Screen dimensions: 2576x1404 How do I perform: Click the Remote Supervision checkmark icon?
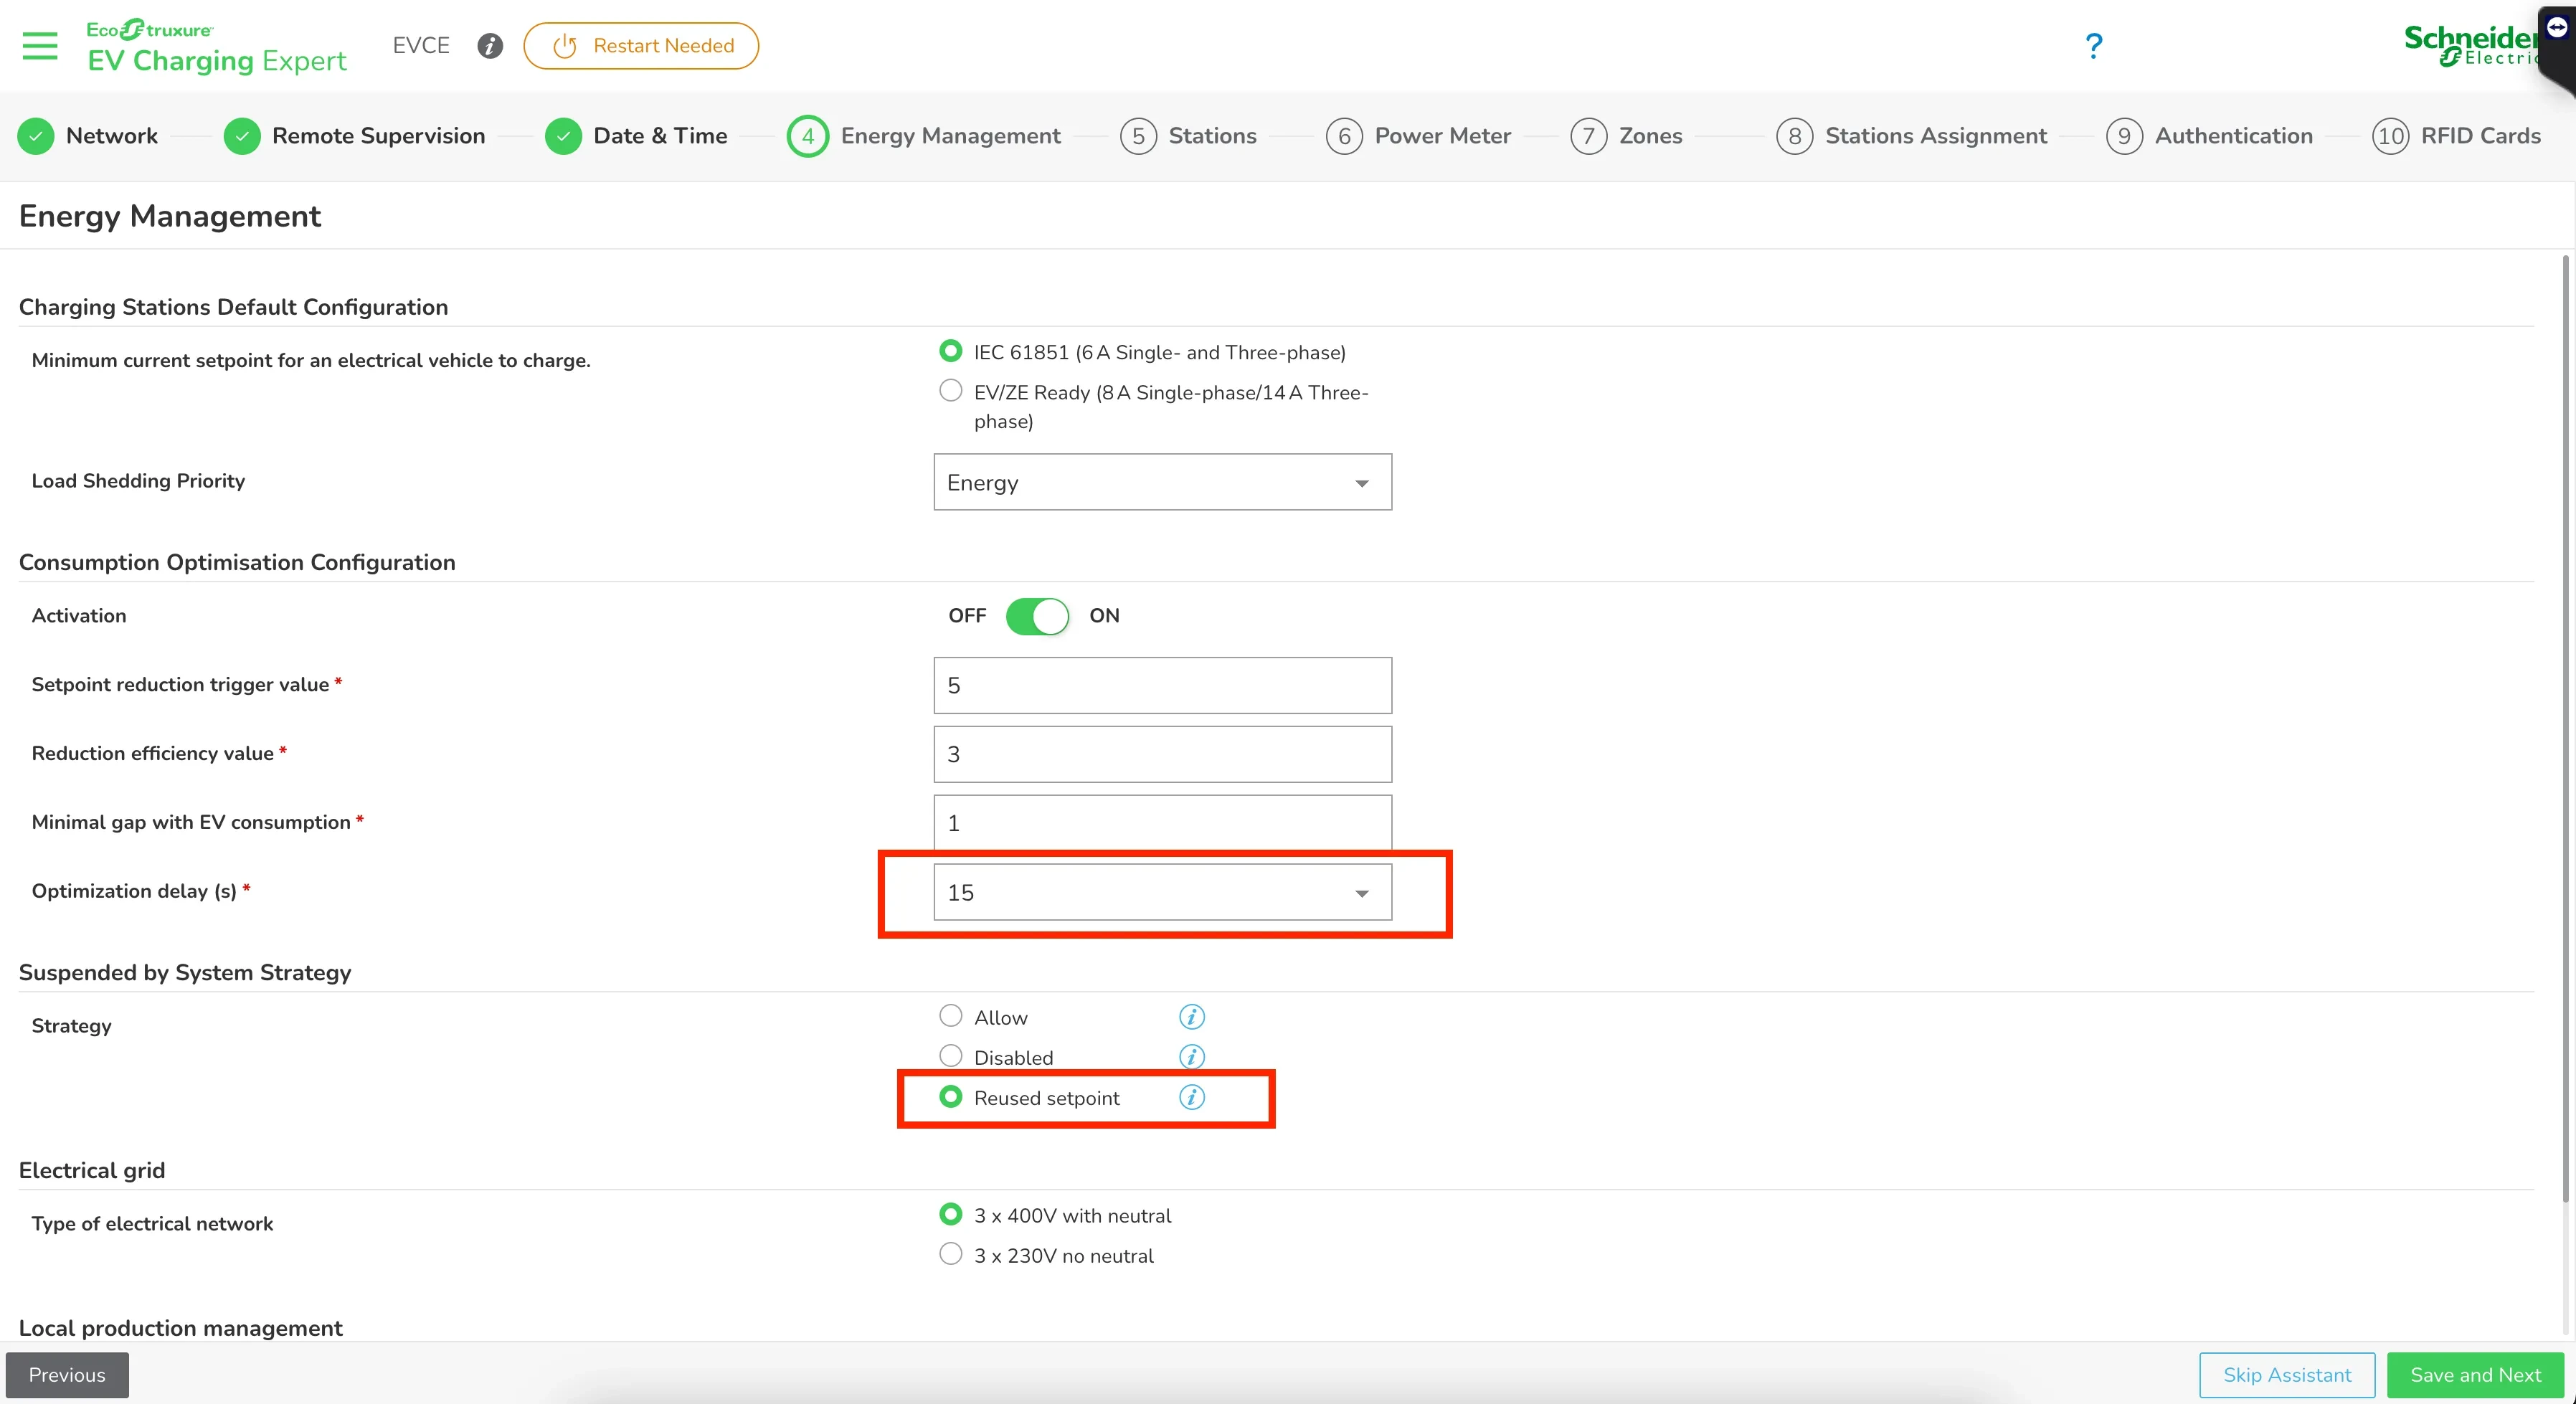pos(242,136)
